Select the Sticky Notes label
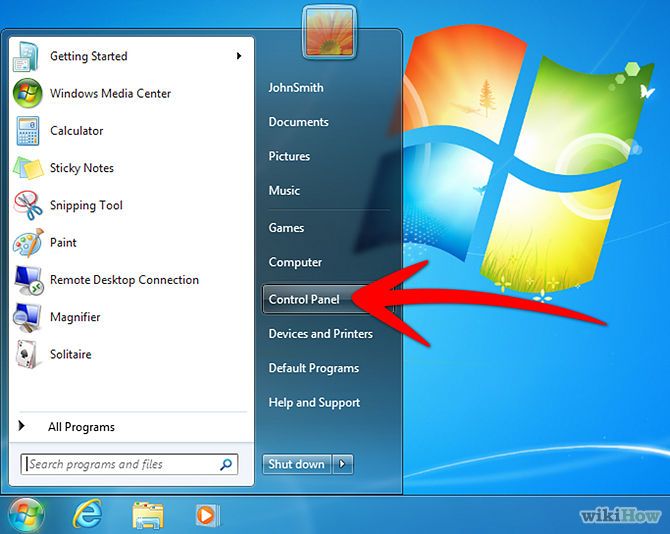Viewport: 670px width, 534px height. [x=82, y=168]
